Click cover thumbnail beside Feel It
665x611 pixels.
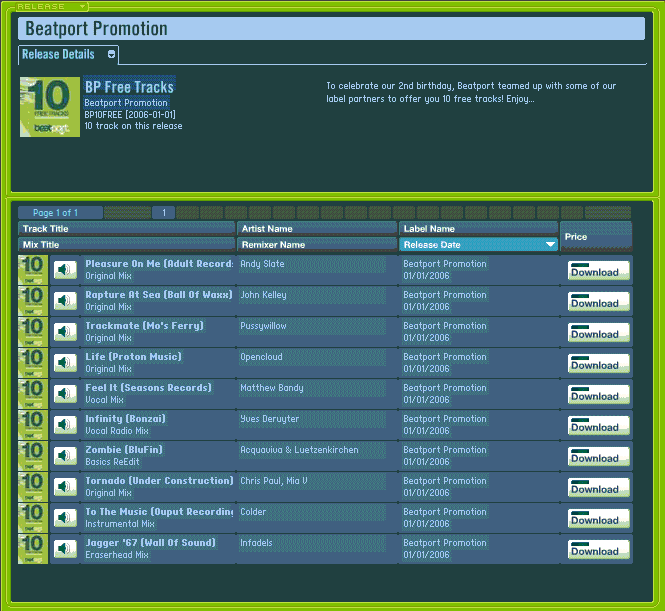[33, 393]
